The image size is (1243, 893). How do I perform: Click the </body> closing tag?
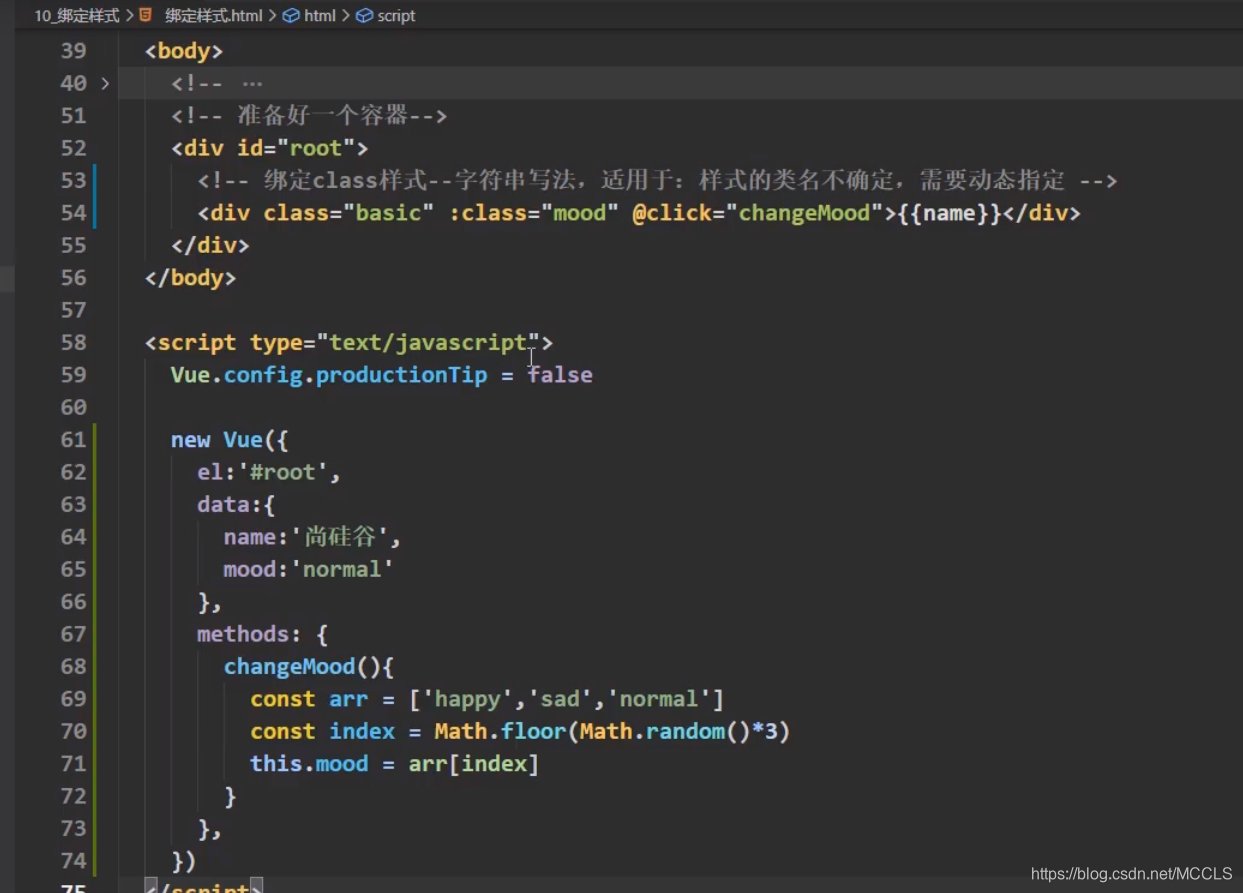point(190,278)
